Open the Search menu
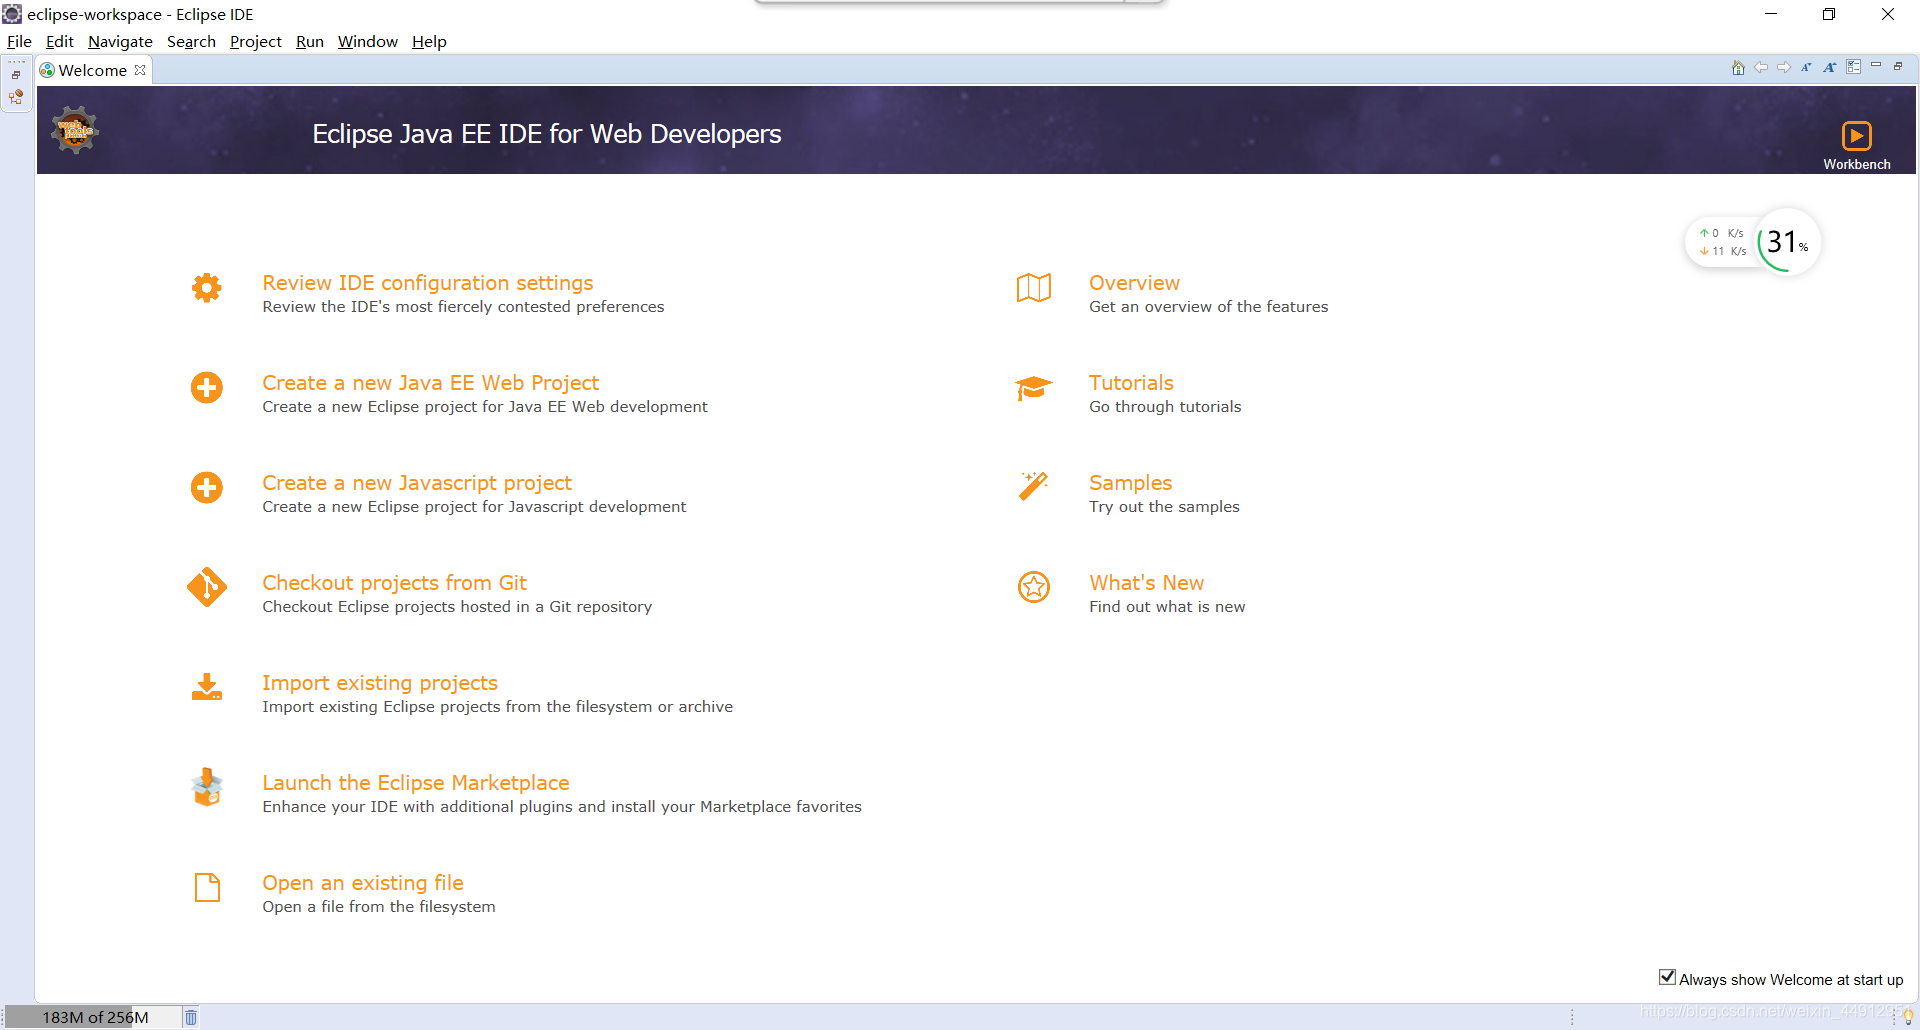Screen dimensions: 1920x1030 (x=191, y=41)
